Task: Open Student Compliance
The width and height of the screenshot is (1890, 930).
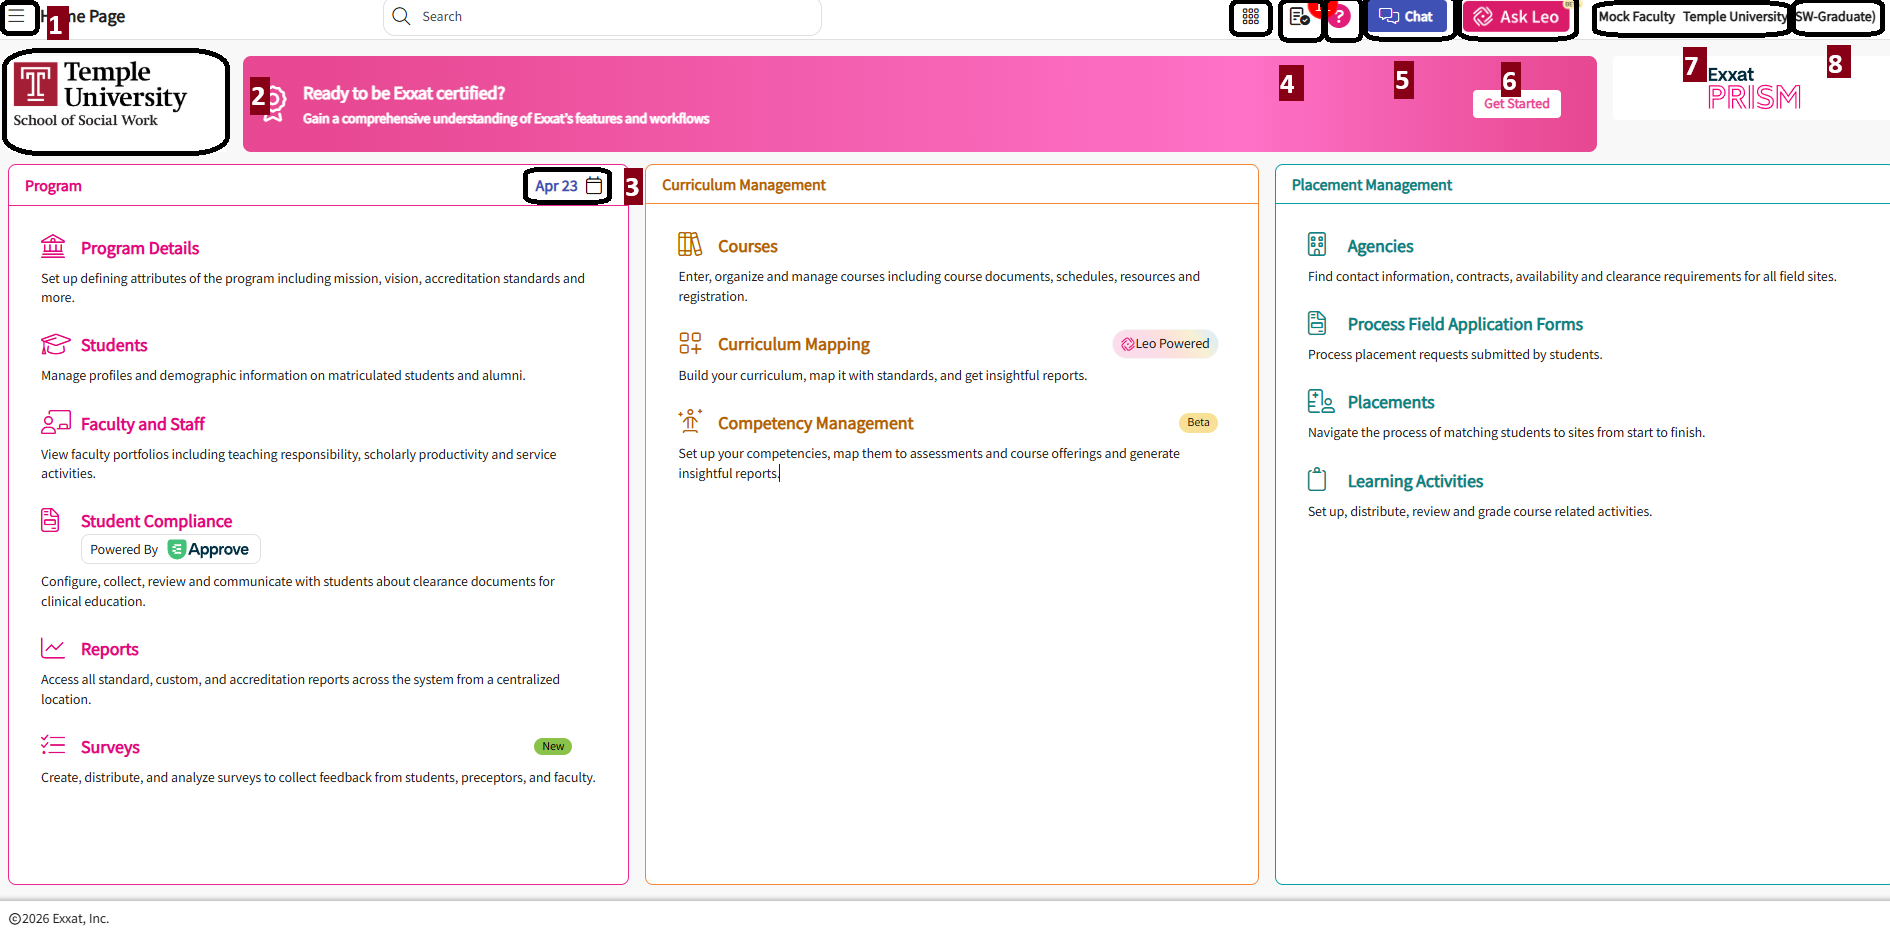Action: click(x=156, y=521)
